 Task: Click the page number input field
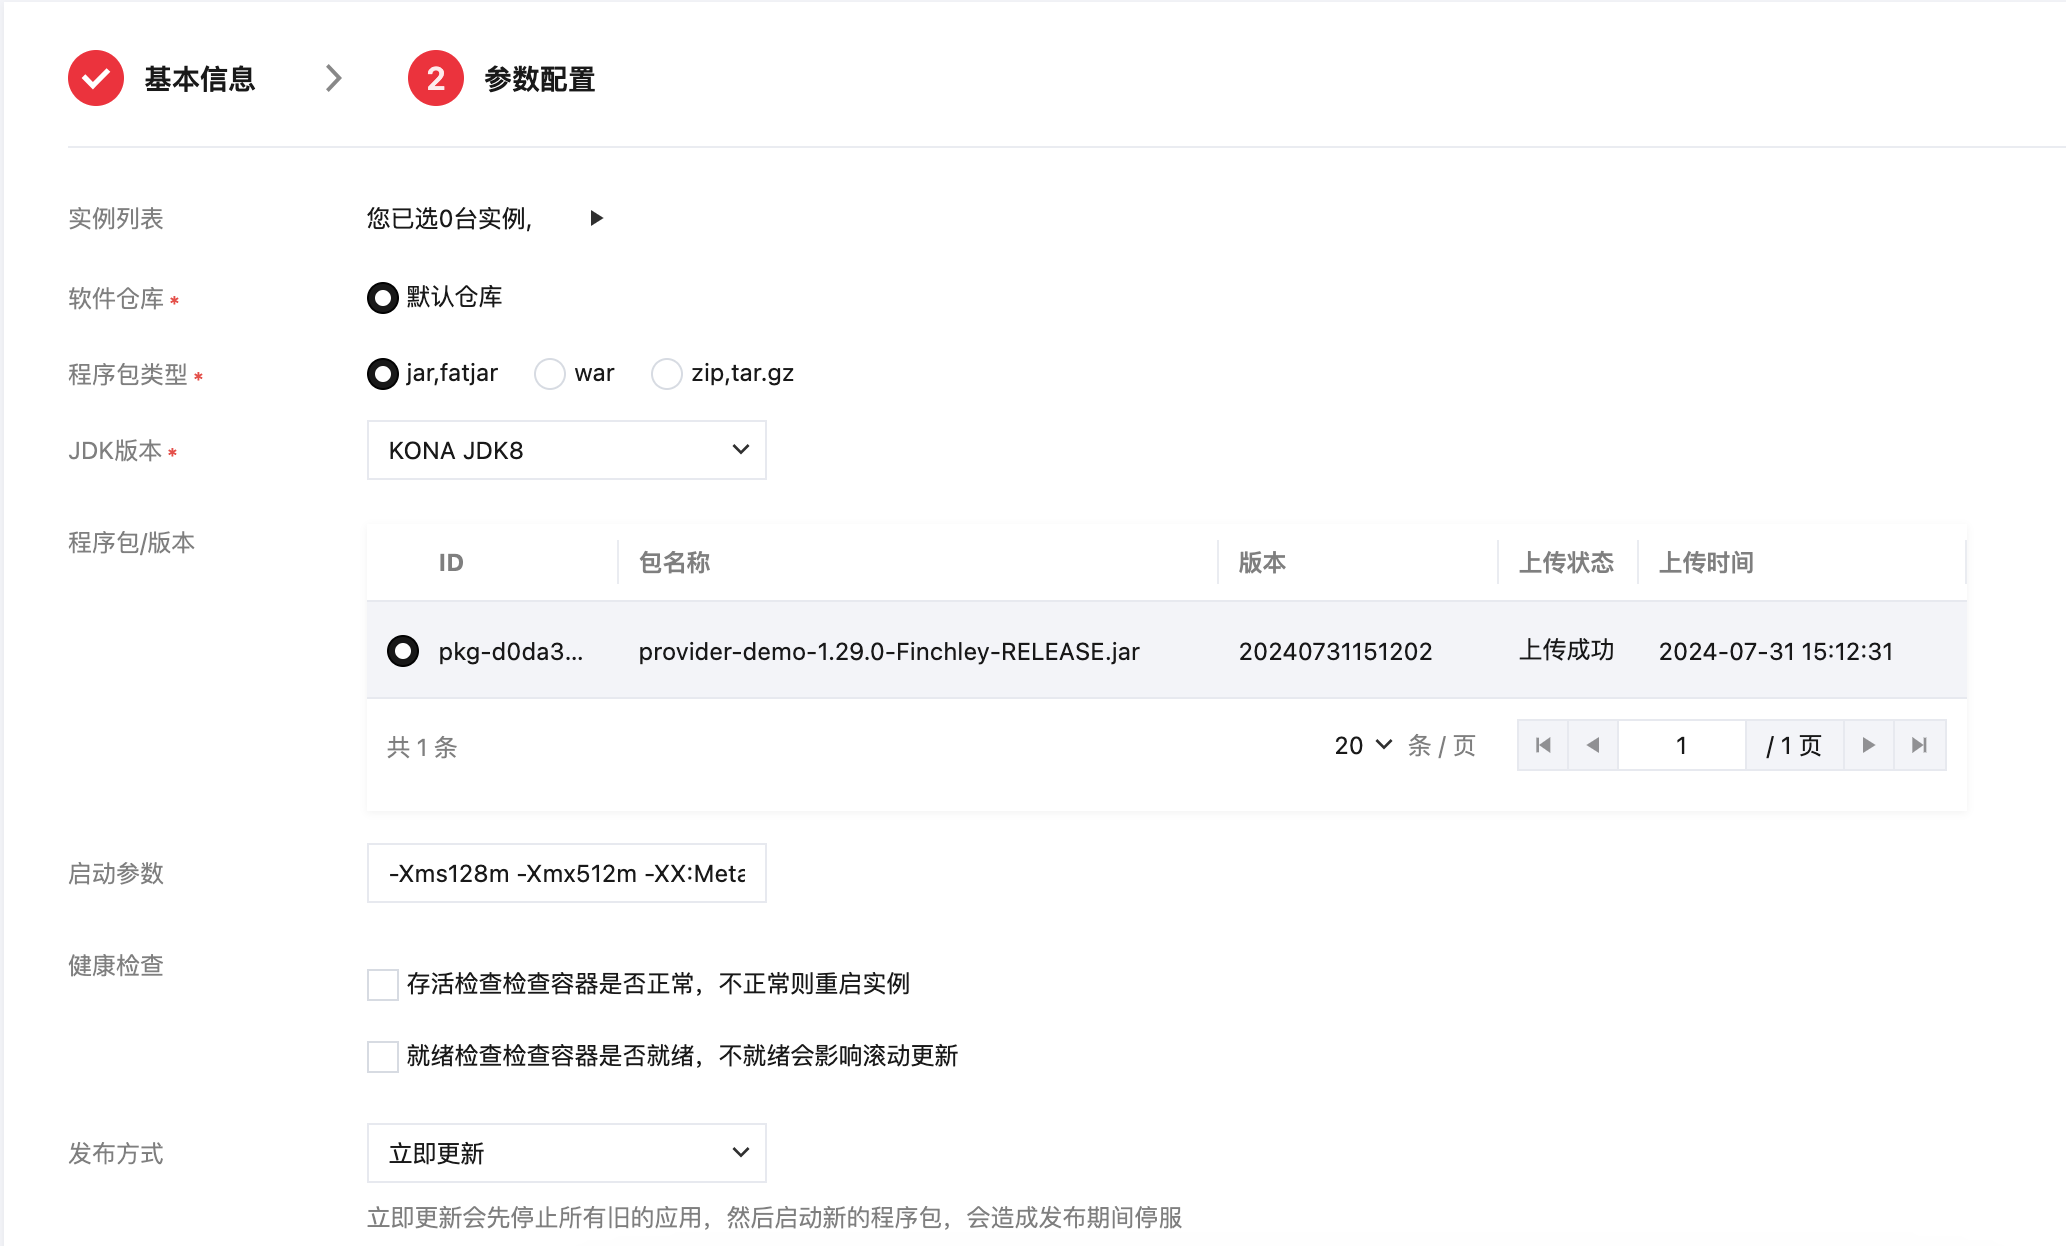tap(1681, 745)
